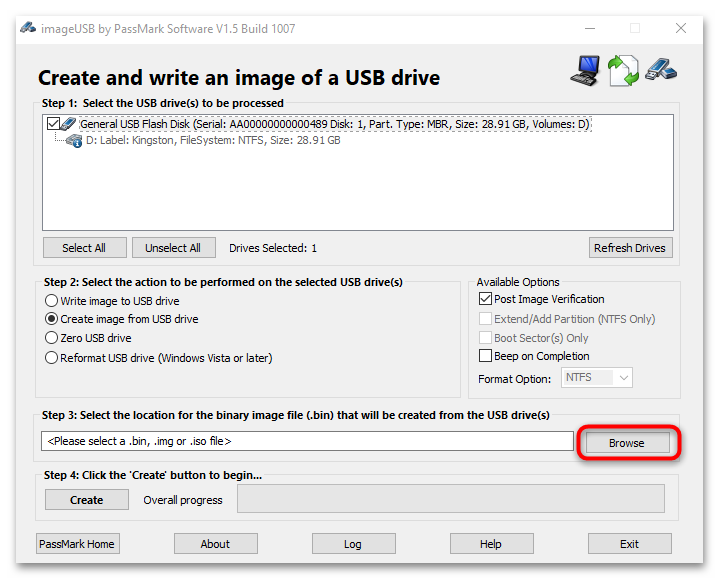The height and width of the screenshot is (579, 719).
Task: Click Browse to choose image file
Action: point(627,443)
